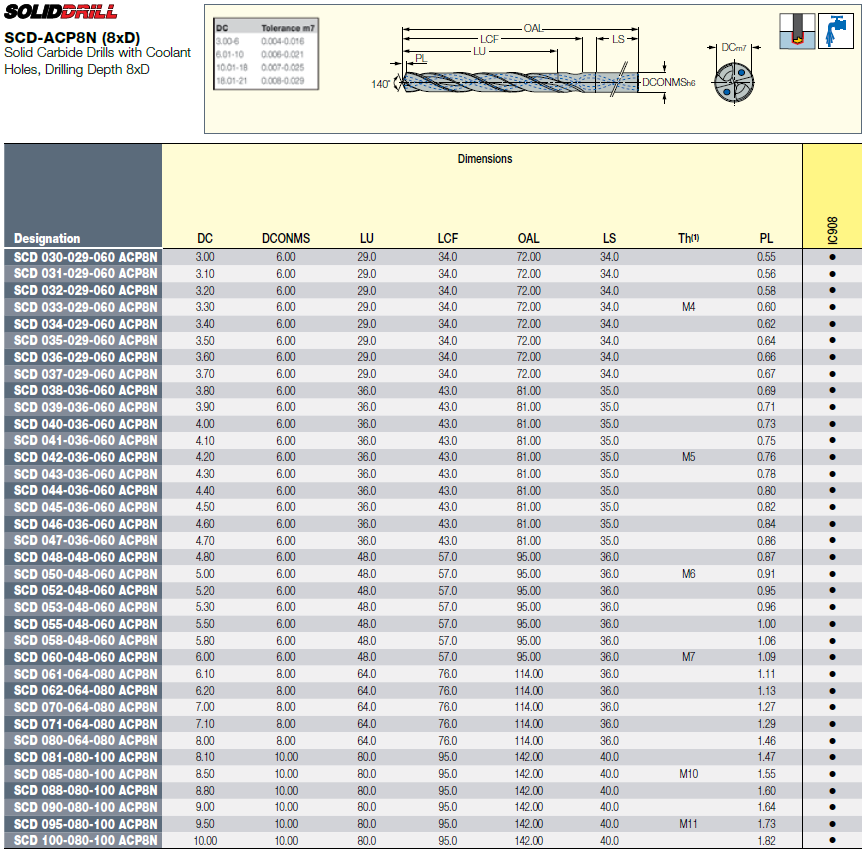
Task: Click the M10 thread value cell
Action: pos(688,774)
